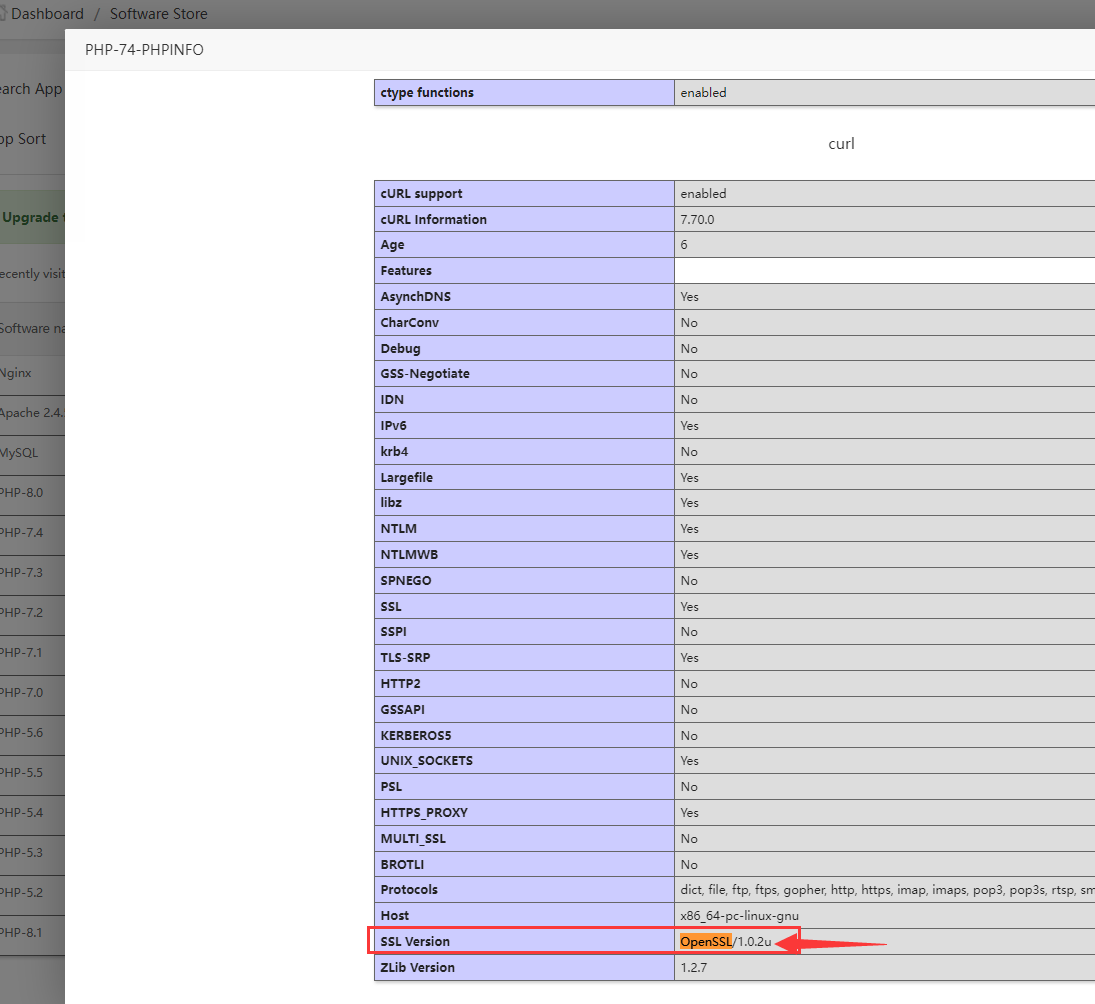Screen dimensions: 1095x1004
Task: Open the Dashboard breadcrumb link
Action: (47, 14)
